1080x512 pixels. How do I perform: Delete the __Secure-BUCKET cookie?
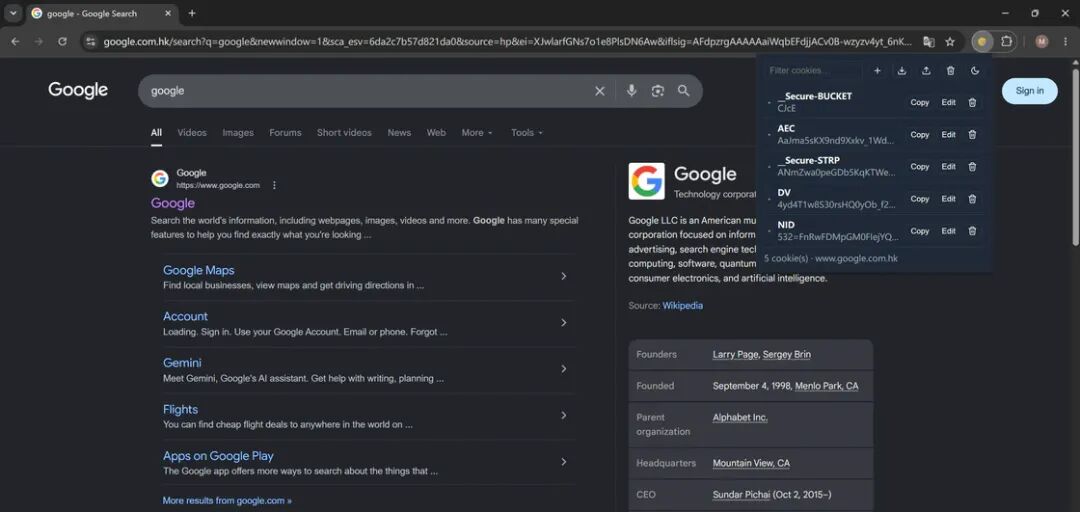(972, 103)
